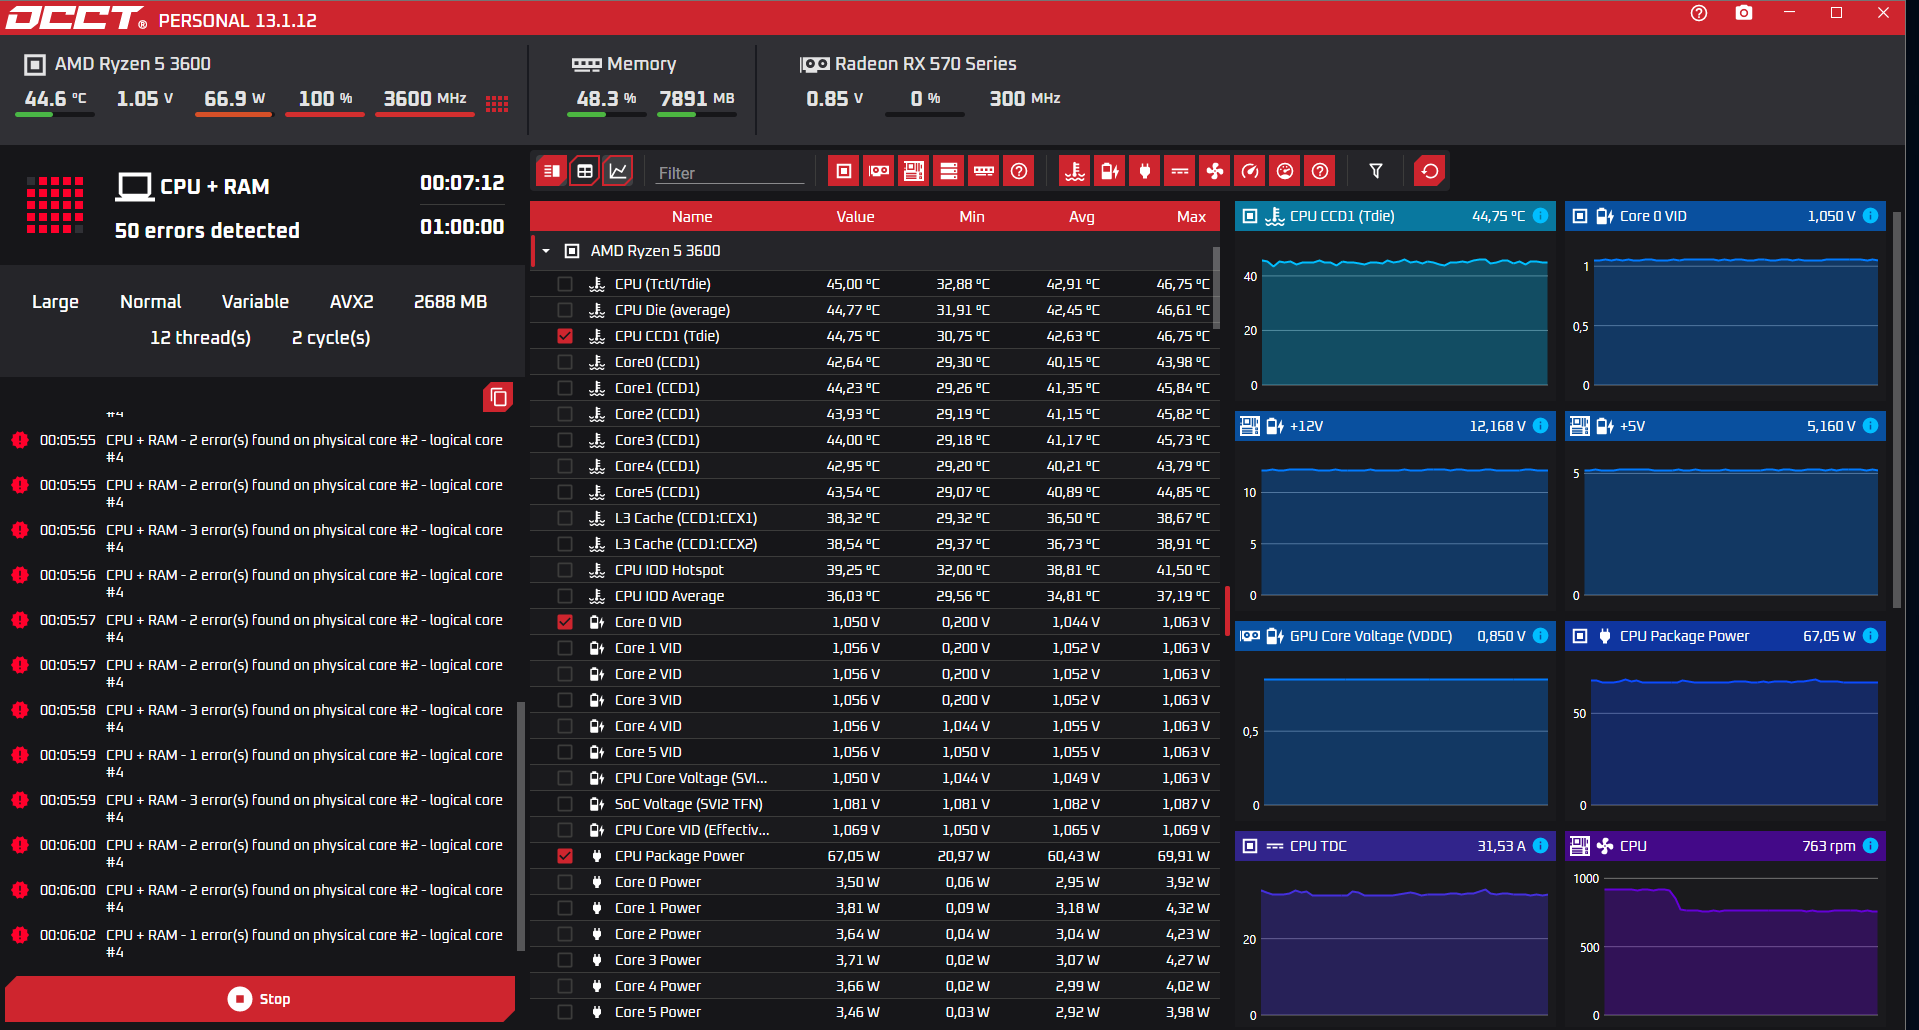
Task: Select the CPU Core VID (Effectiv... row
Action: coord(875,830)
